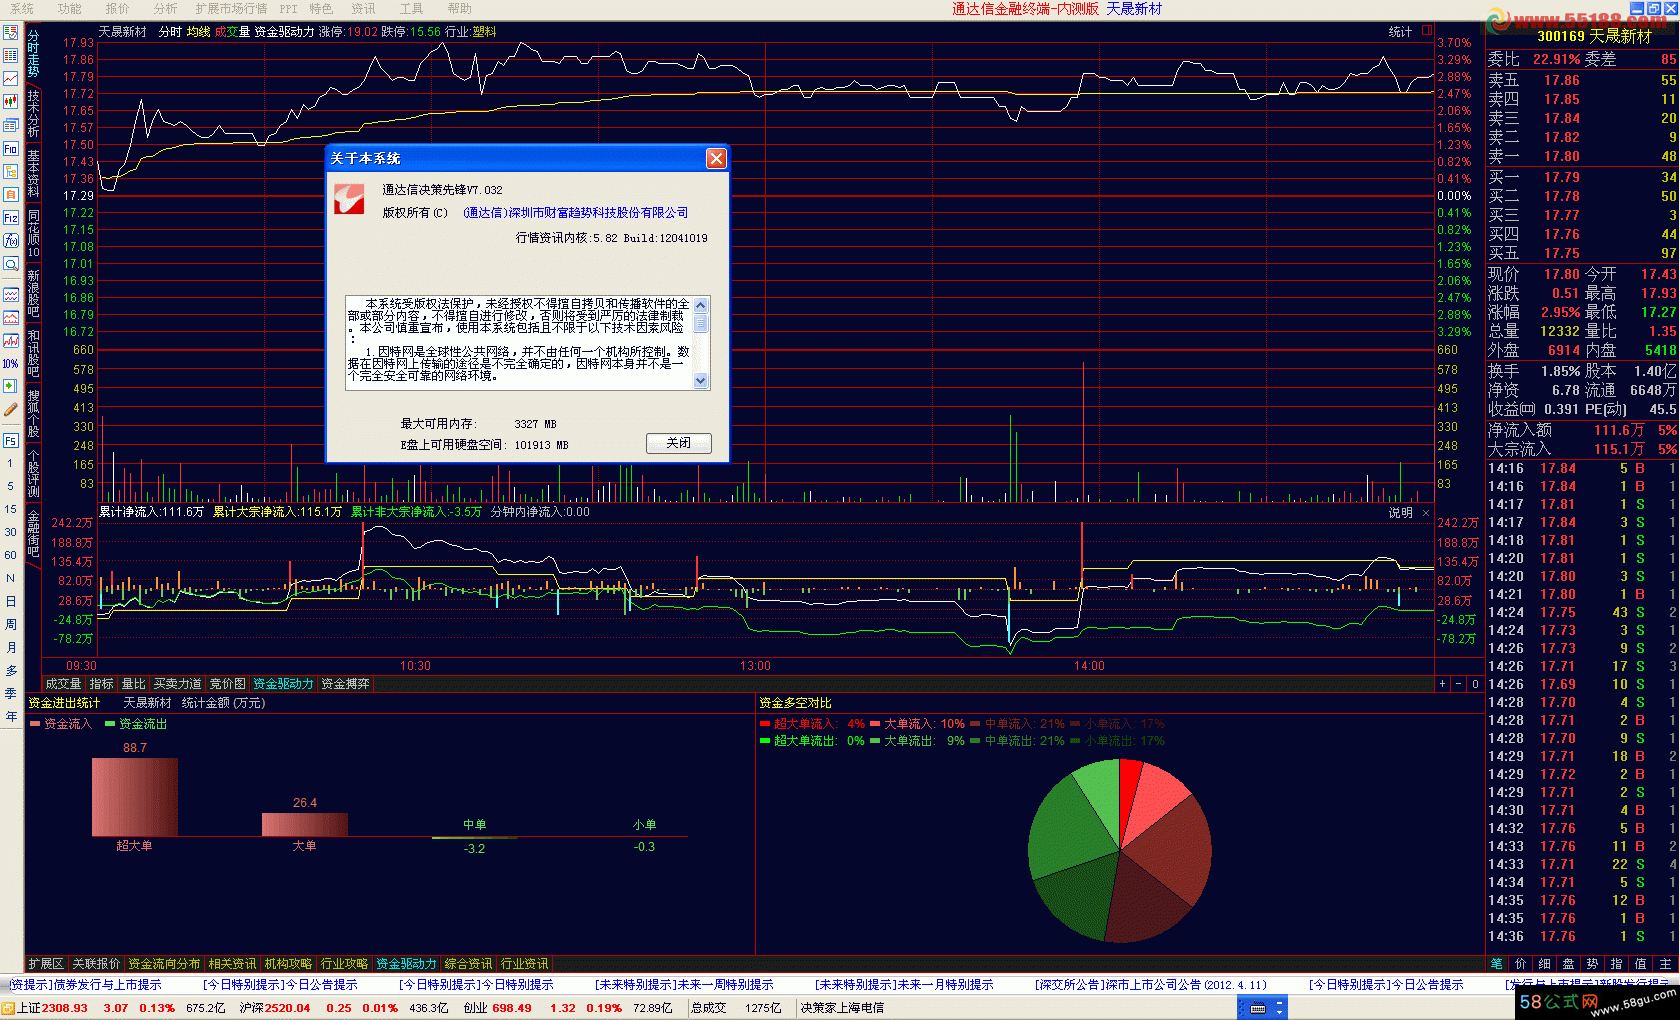Open the 功能 menu
The image size is (1680, 1020).
click(70, 9)
